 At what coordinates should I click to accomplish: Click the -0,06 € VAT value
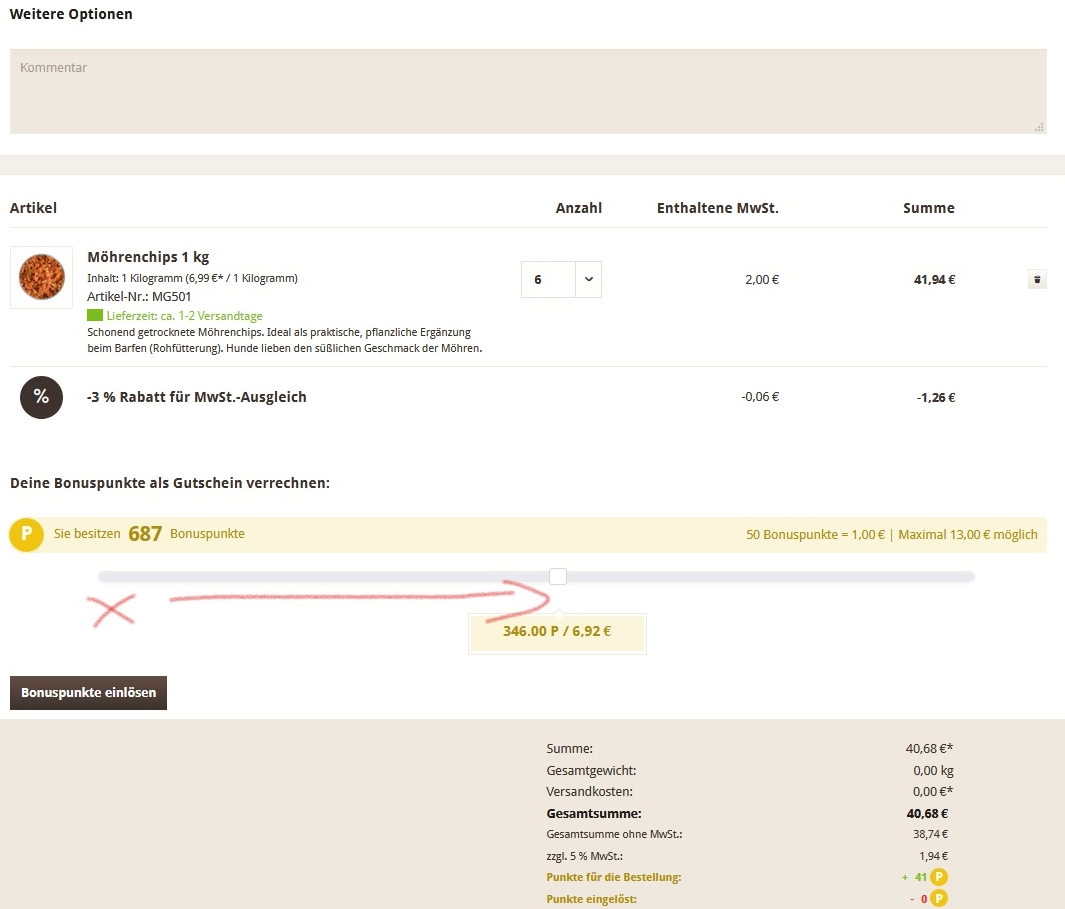(x=760, y=397)
